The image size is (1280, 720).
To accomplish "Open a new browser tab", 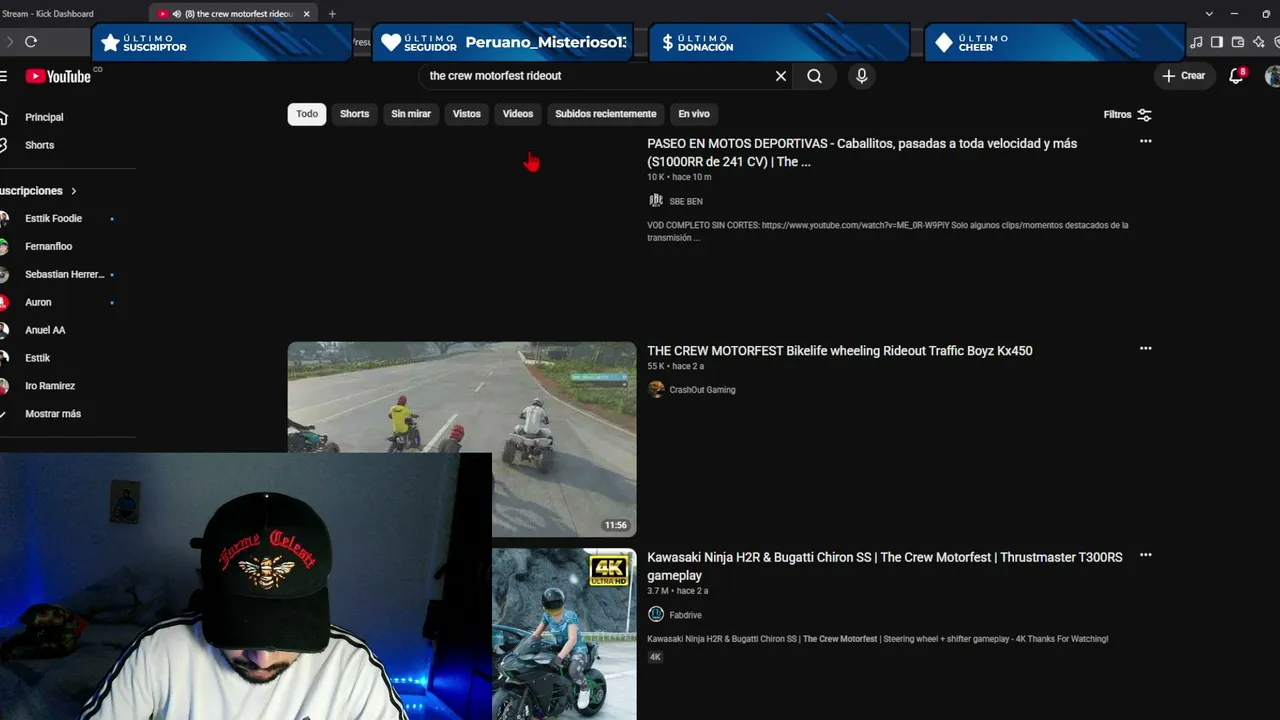I will click(x=332, y=14).
